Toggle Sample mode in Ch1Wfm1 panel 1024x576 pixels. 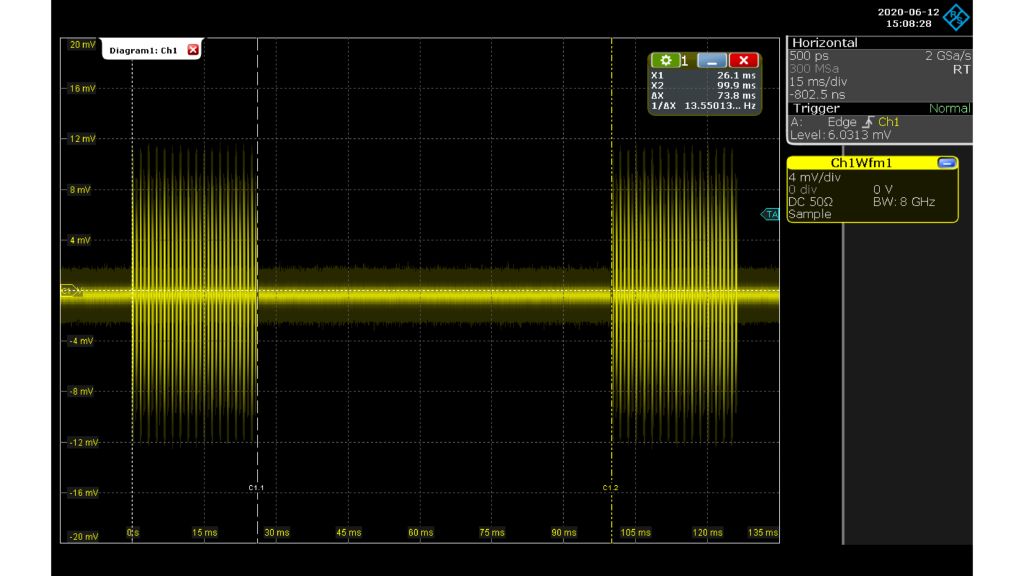[811, 213]
